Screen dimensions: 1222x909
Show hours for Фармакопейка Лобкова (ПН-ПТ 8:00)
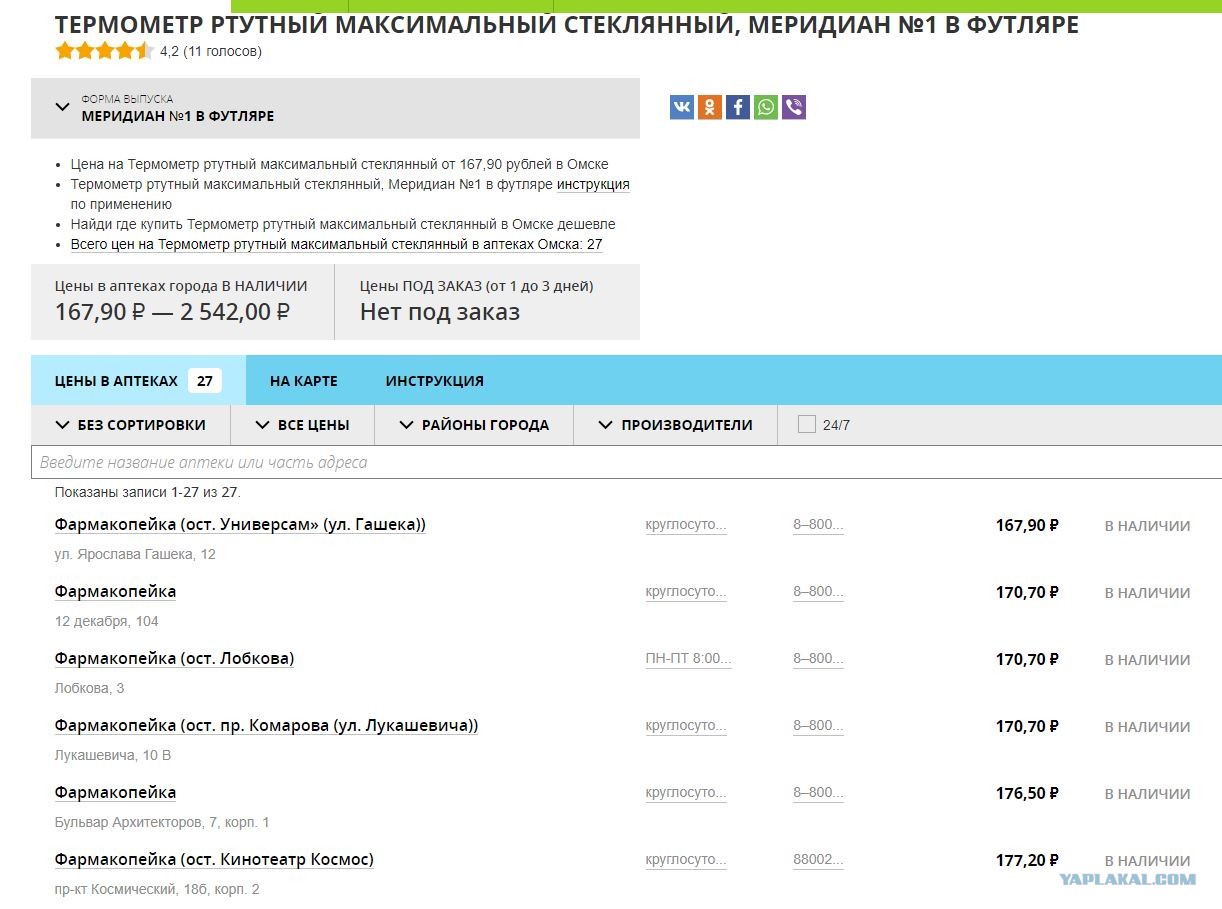point(688,659)
